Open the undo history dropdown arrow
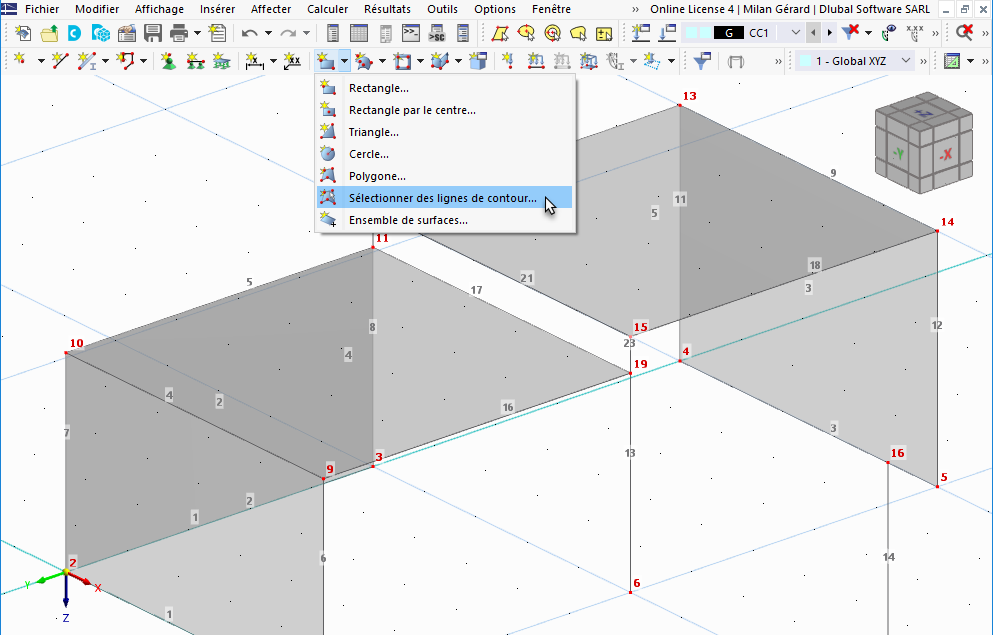The width and height of the screenshot is (993, 635). [x=268, y=33]
